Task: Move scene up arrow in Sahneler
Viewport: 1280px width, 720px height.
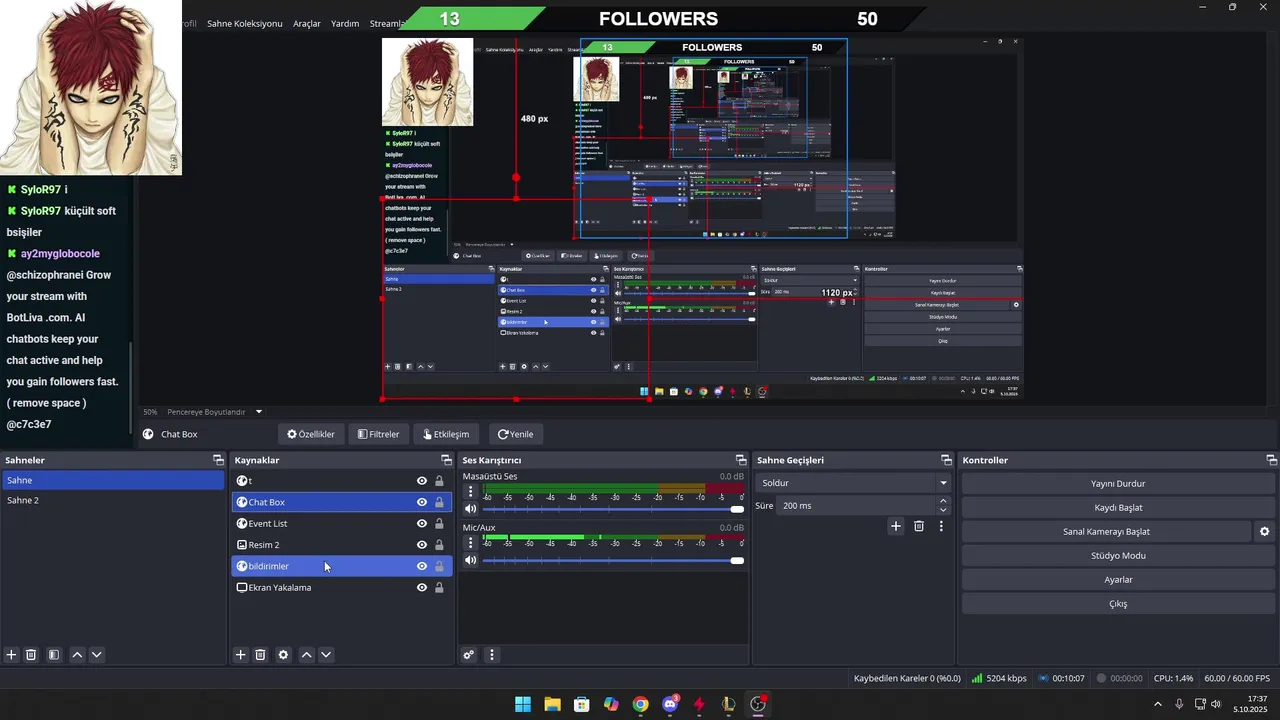Action: coord(77,655)
